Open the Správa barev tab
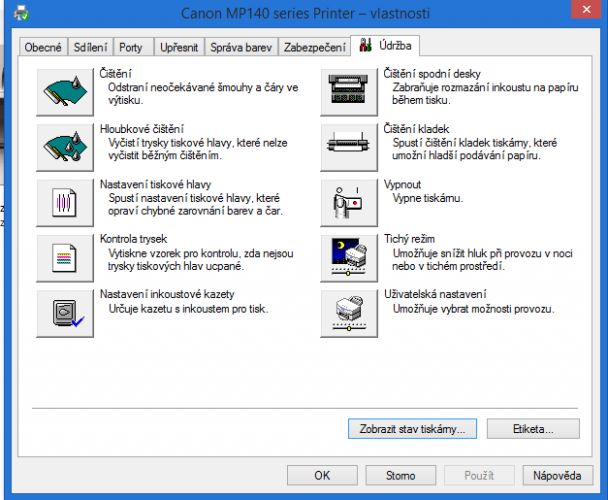 [x=241, y=47]
